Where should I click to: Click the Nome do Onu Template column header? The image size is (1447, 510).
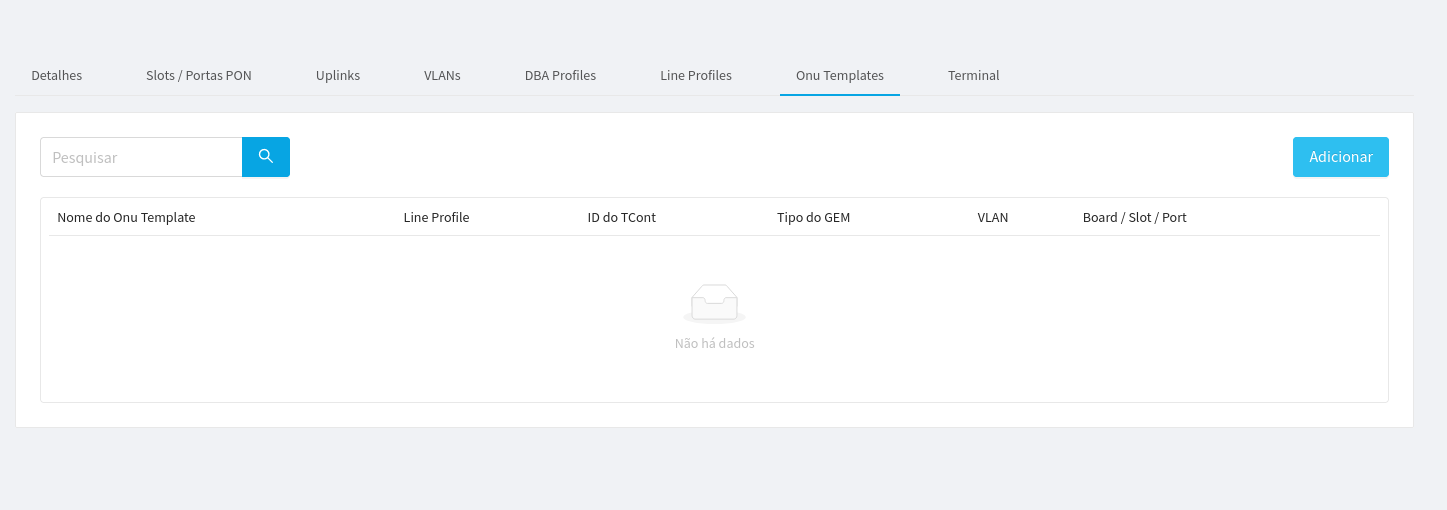pyautogui.click(x=126, y=217)
